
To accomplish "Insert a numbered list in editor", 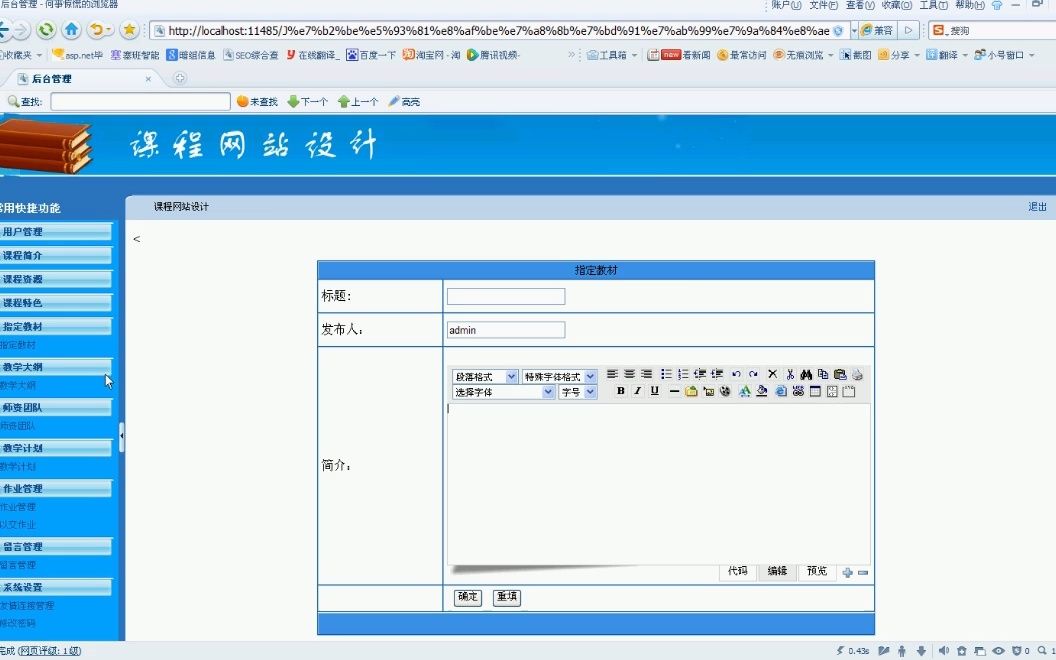I will [683, 374].
